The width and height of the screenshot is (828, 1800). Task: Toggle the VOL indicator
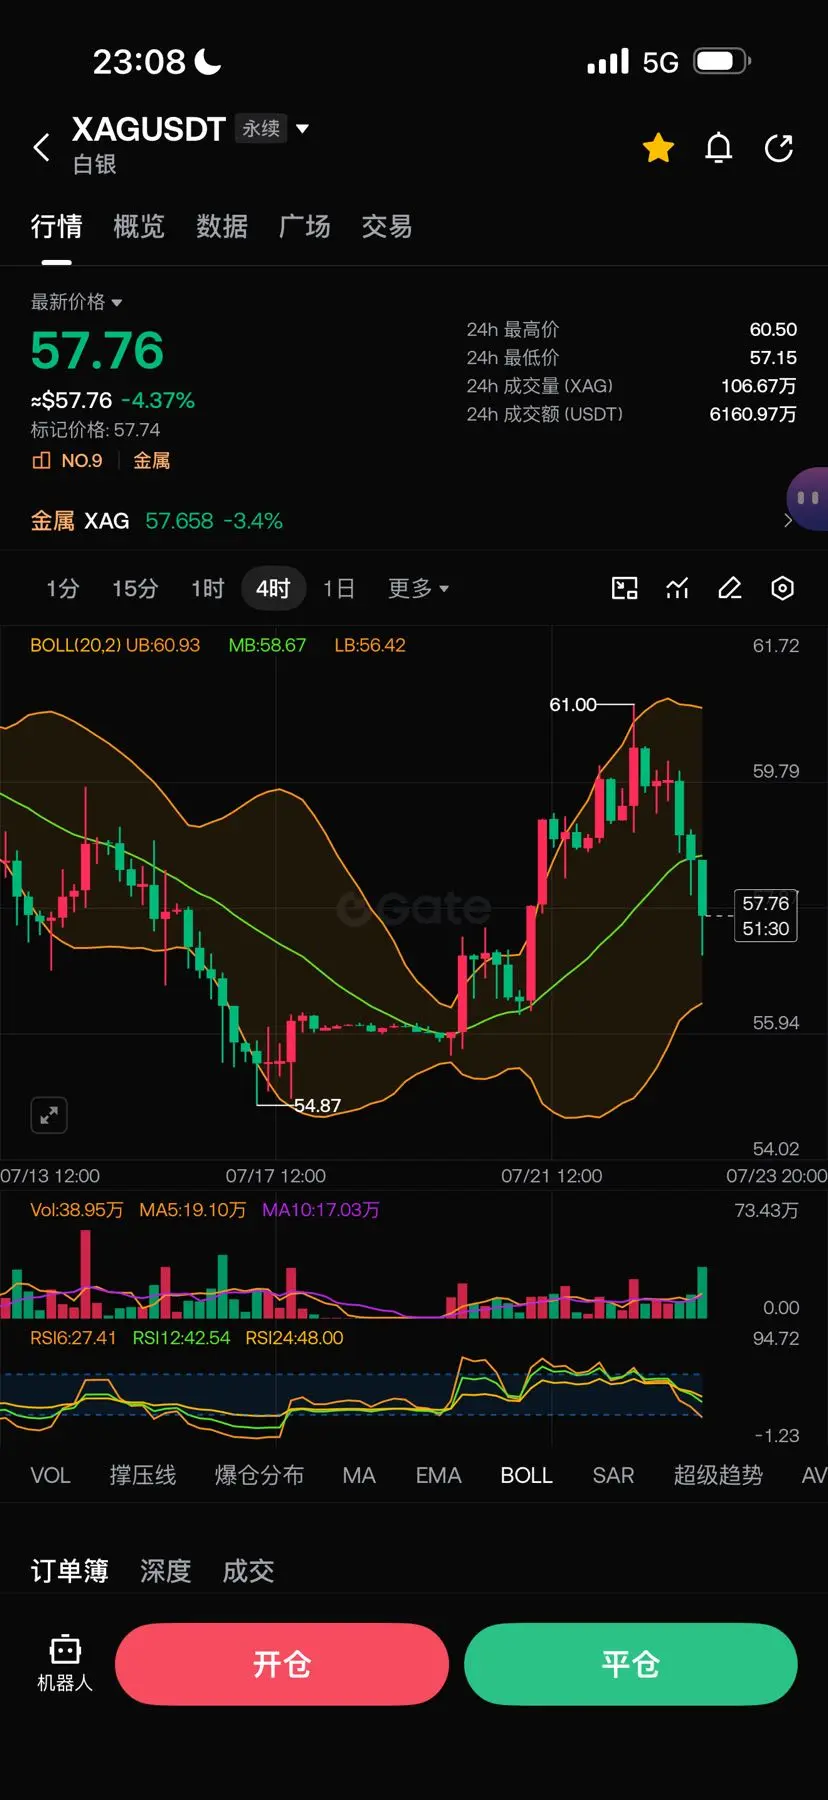tap(50, 1475)
